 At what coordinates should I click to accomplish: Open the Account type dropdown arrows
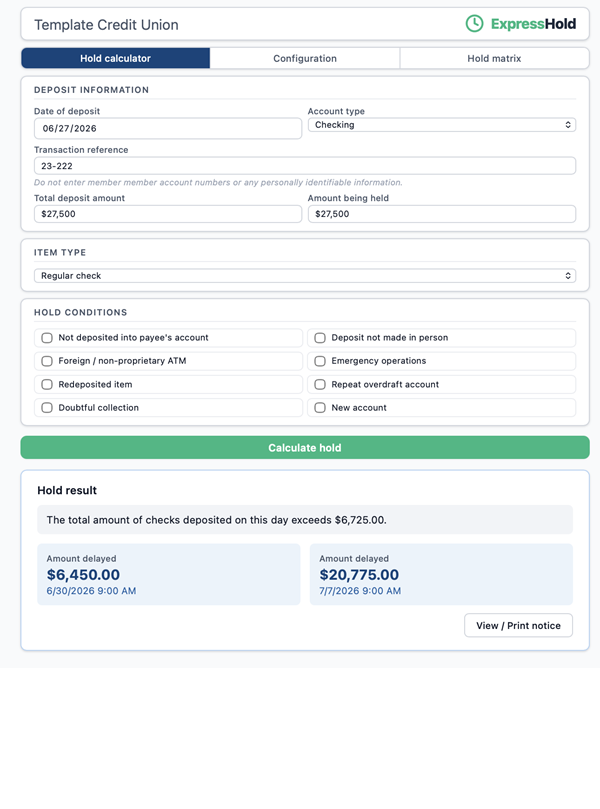(567, 125)
